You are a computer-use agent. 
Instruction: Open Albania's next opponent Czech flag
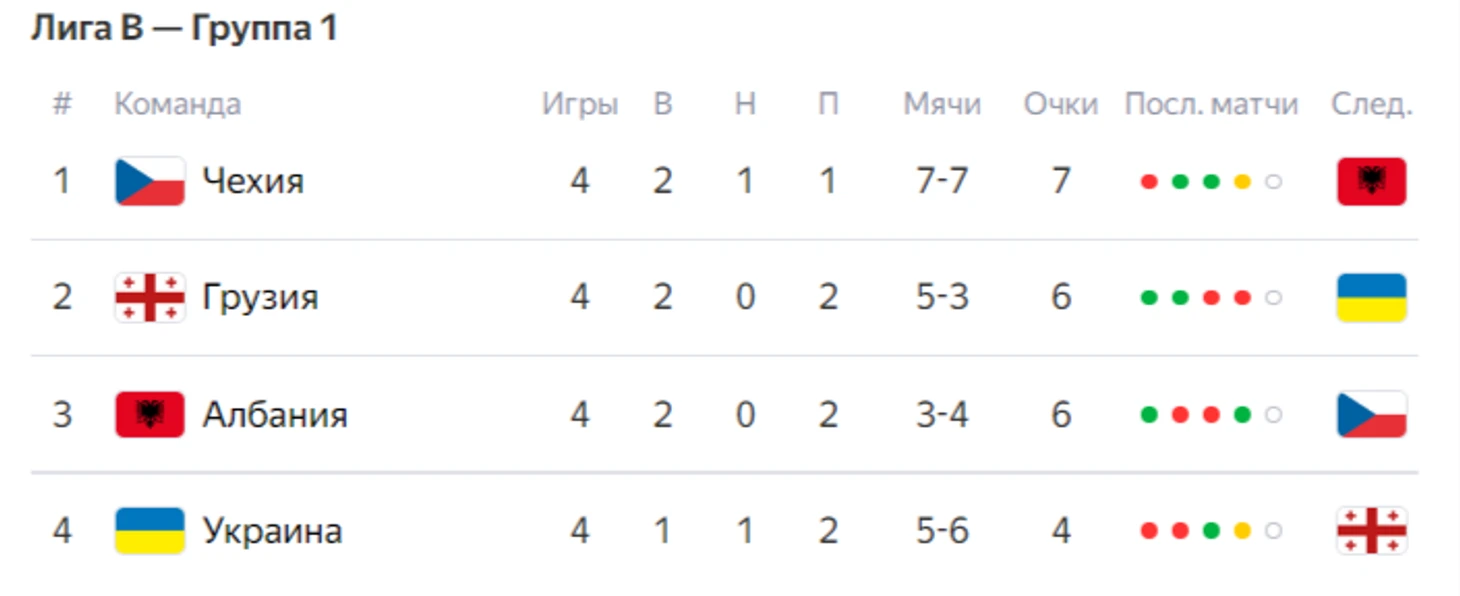point(1372,414)
